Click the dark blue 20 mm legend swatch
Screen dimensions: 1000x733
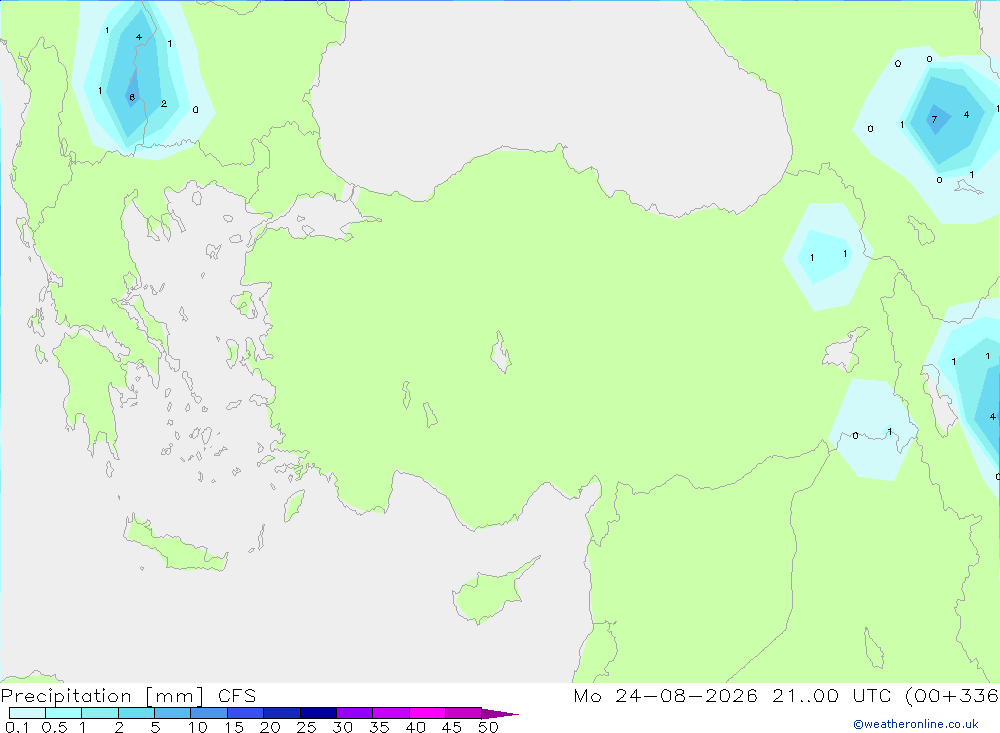click(281, 713)
